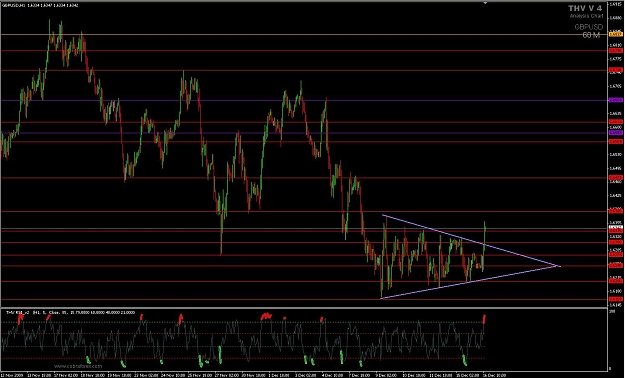Select the gold horizontal line near chart top

[x=305, y=35]
